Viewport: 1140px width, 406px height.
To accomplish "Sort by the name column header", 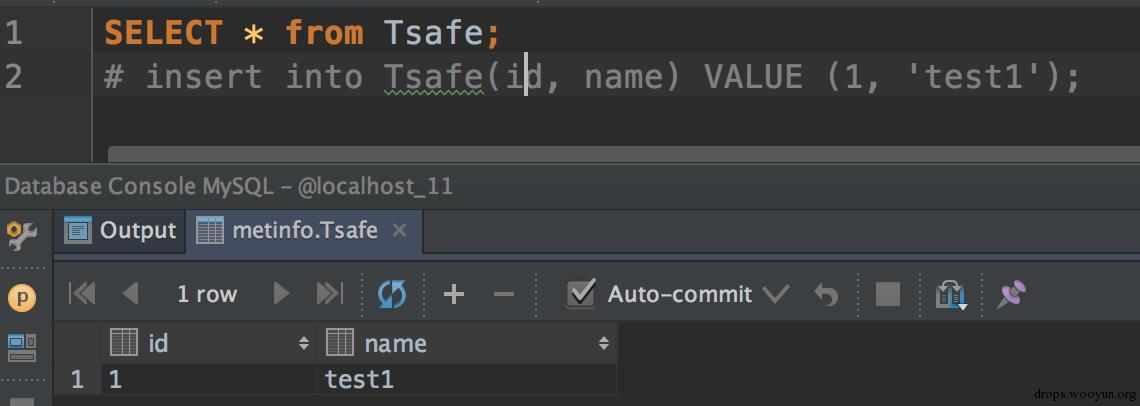I will (x=465, y=344).
